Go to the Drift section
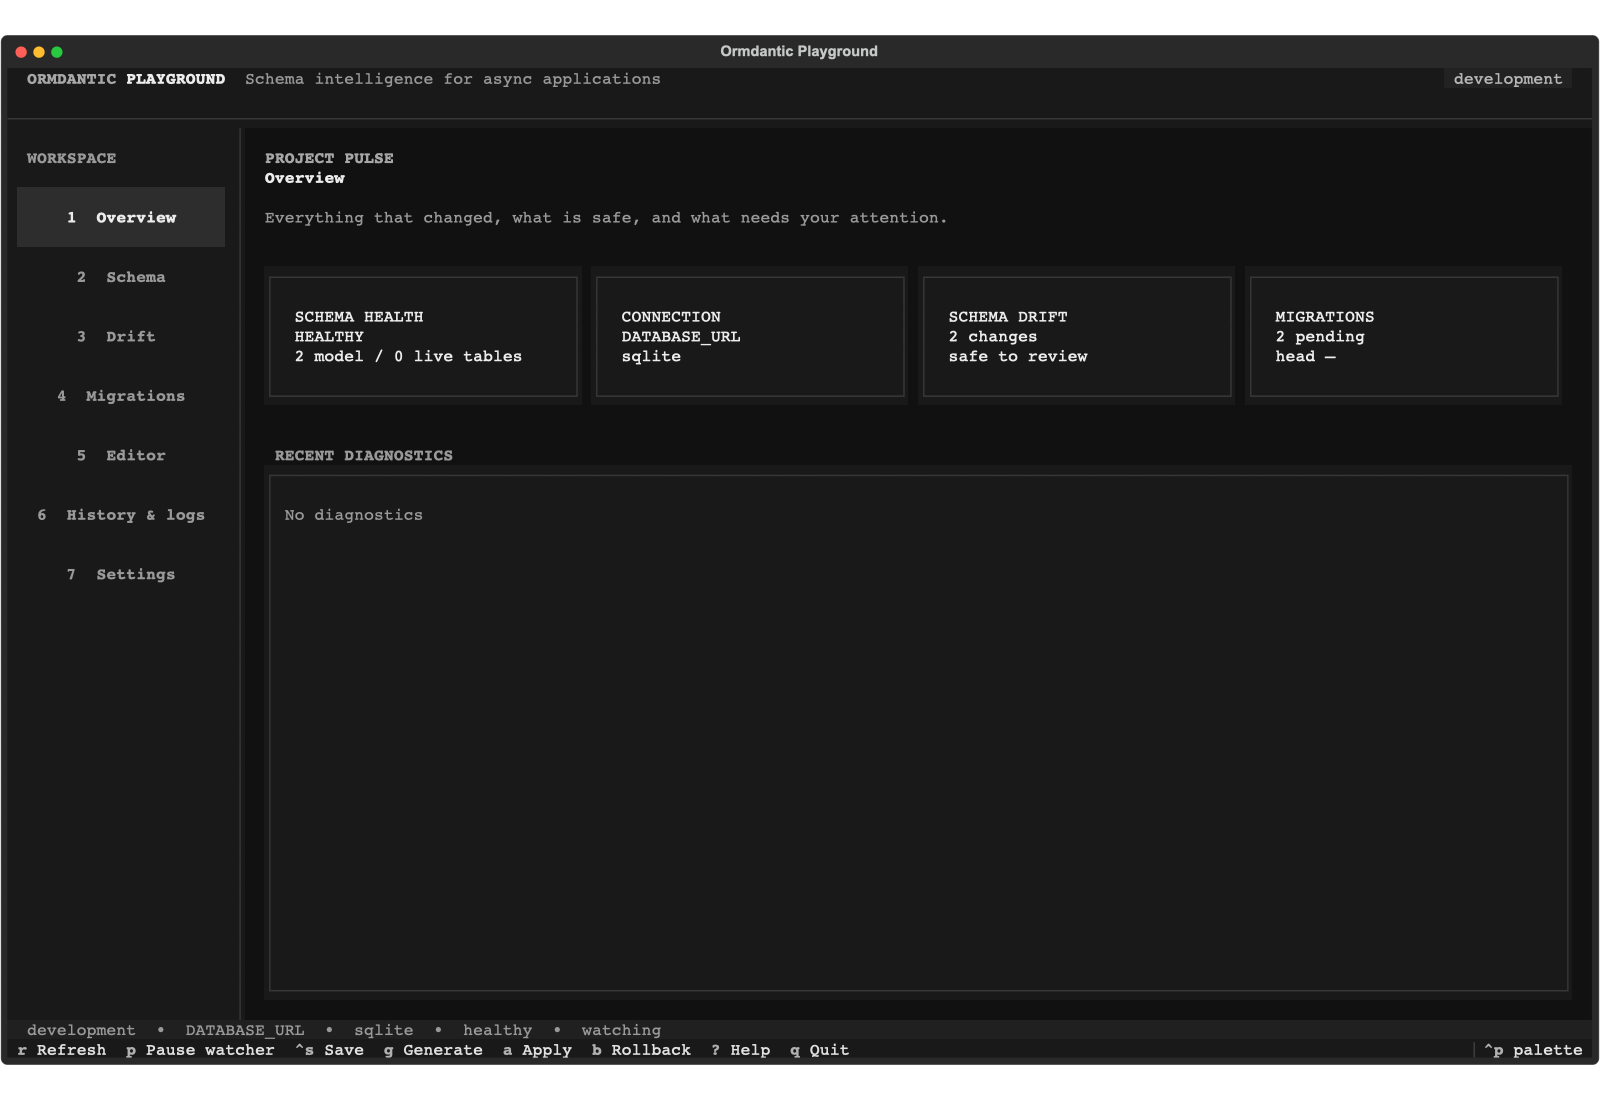This screenshot has width=1600, height=1100. [x=121, y=336]
